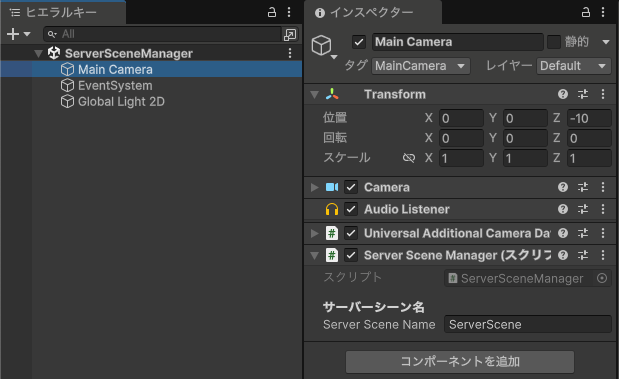Image resolution: width=619 pixels, height=379 pixels.
Task: Disable the Main Camera active checkbox
Action: 359,42
